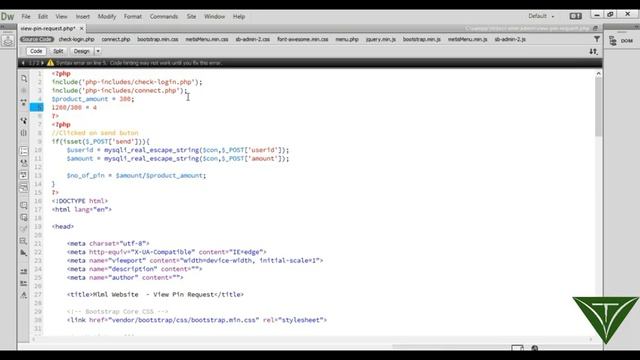Open related file metisMenu.min.css

[207, 39]
